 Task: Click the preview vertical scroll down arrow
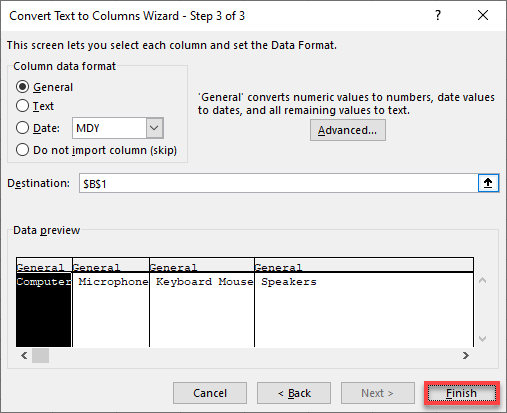482,339
